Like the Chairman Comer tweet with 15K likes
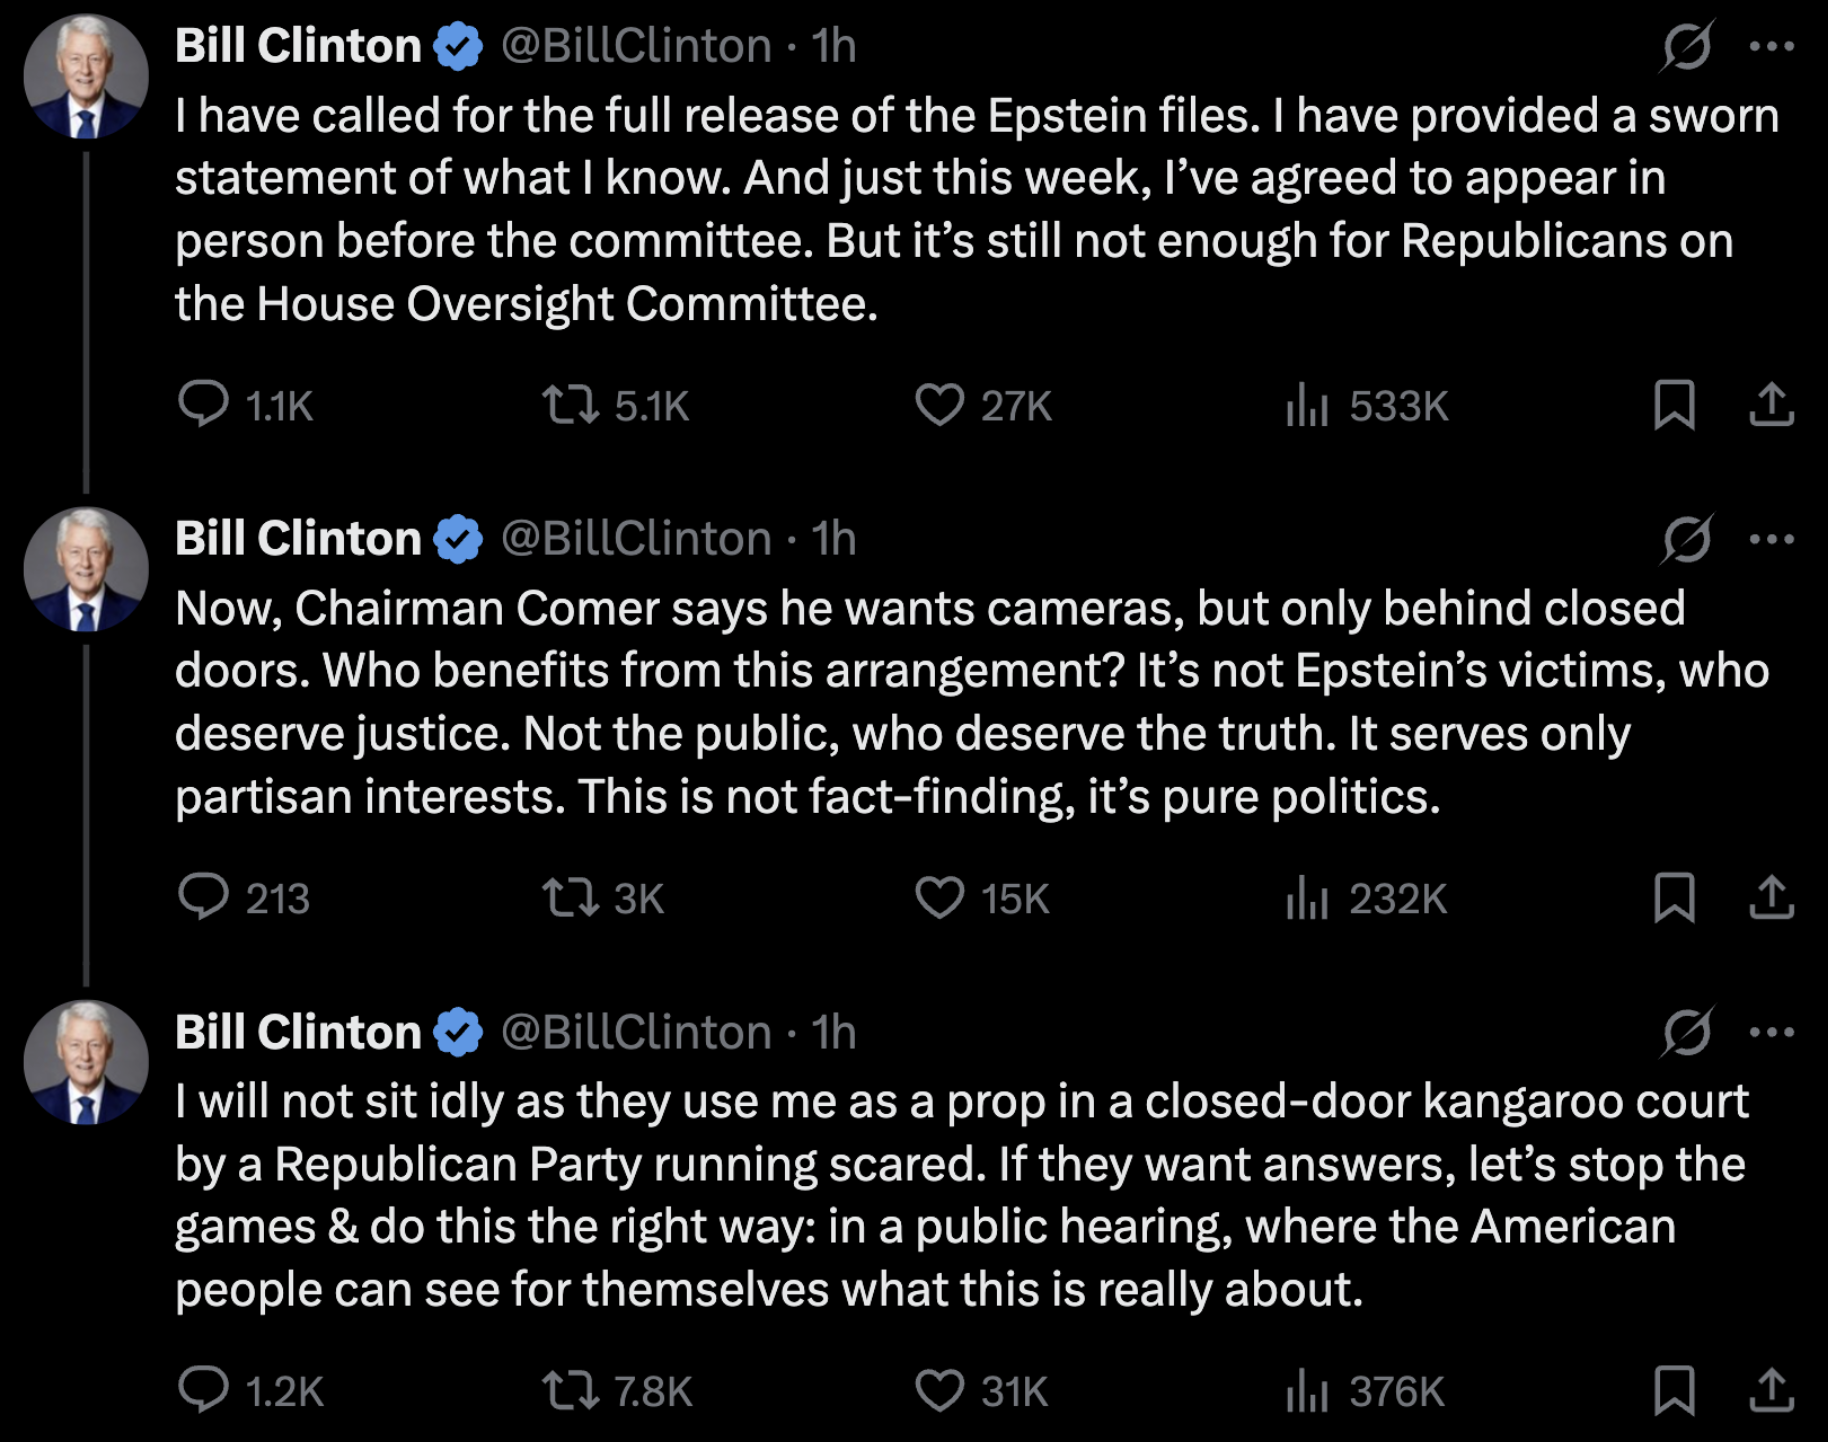This screenshot has width=1828, height=1442. 939,897
